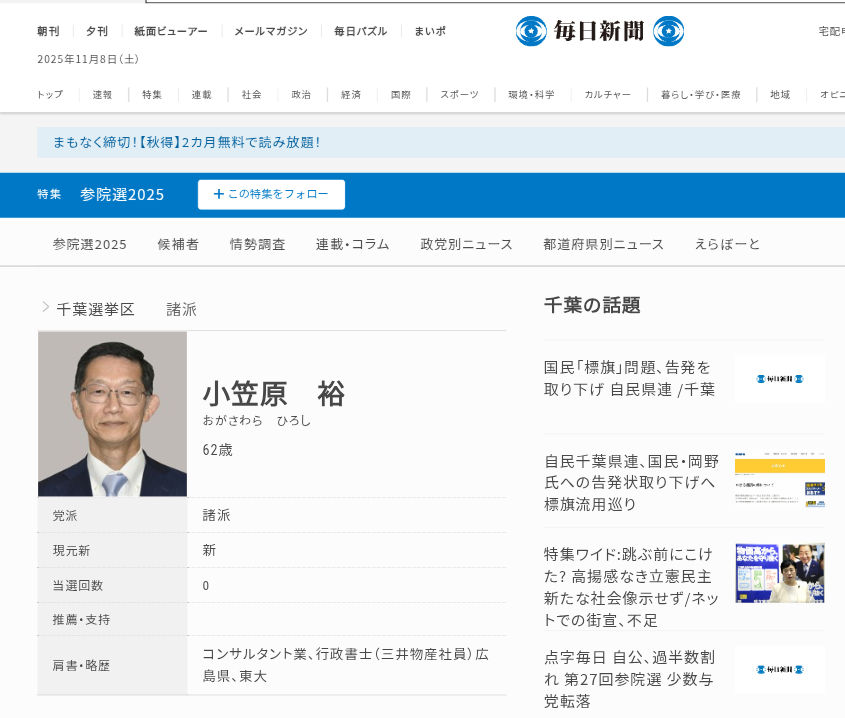Open the 候補者 tab
The image size is (845, 718).
tap(178, 244)
